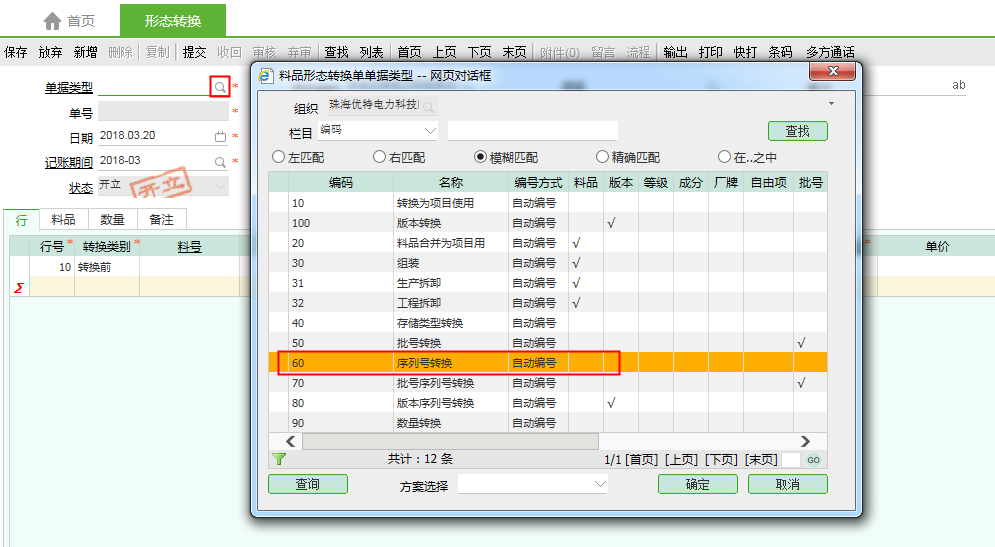Open the 日期 calendar picker icon
Screen dimensions: 995x547
pos(220,136)
